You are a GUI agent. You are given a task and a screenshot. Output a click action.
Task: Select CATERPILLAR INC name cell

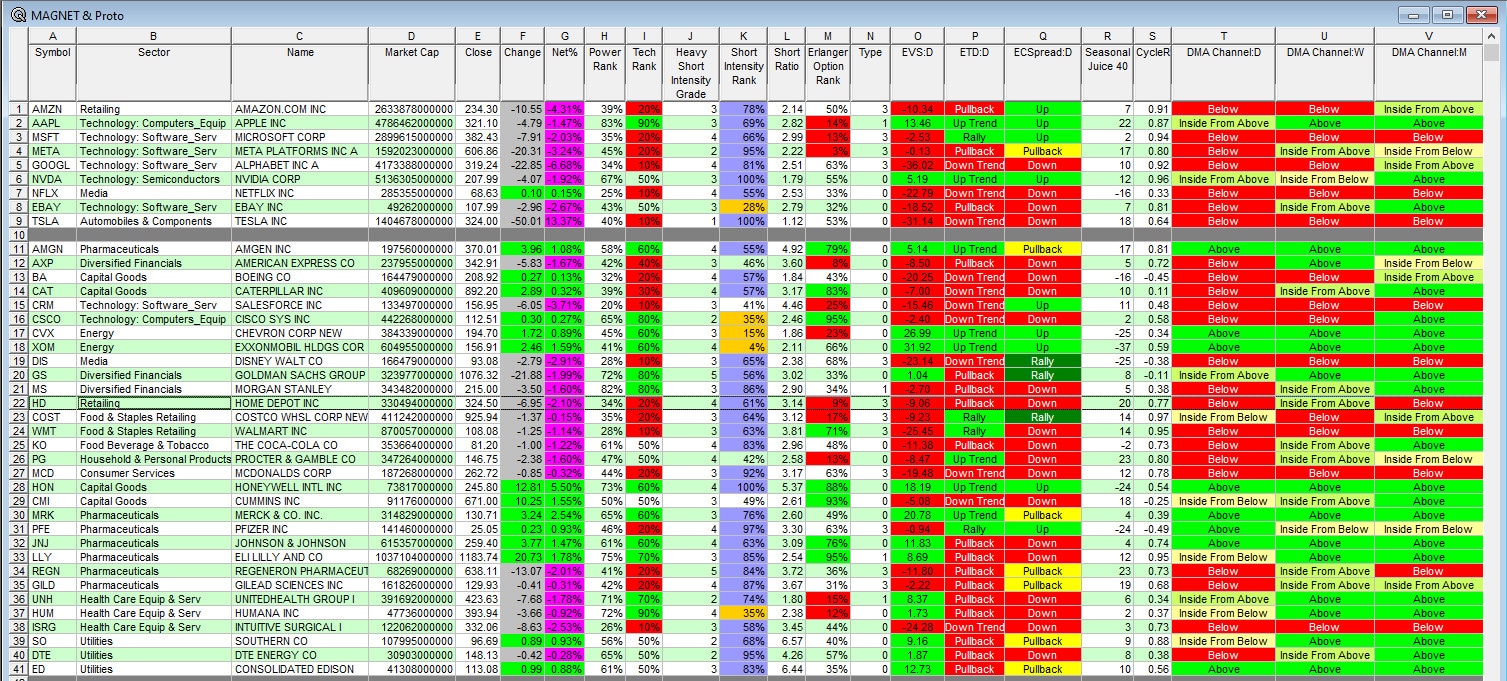(300, 291)
